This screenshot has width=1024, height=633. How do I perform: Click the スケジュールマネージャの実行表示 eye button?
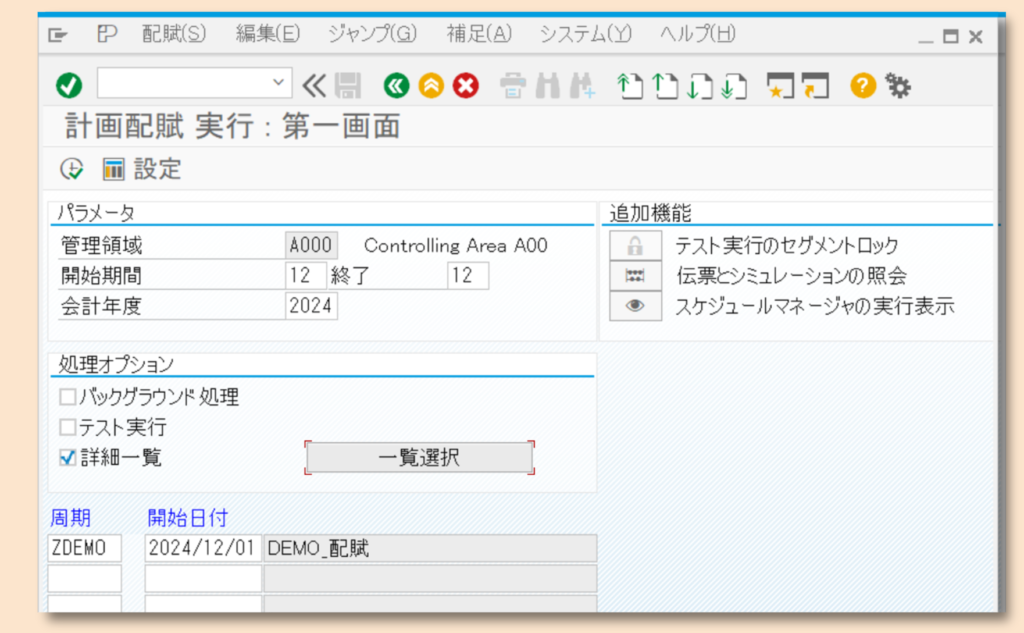635,306
